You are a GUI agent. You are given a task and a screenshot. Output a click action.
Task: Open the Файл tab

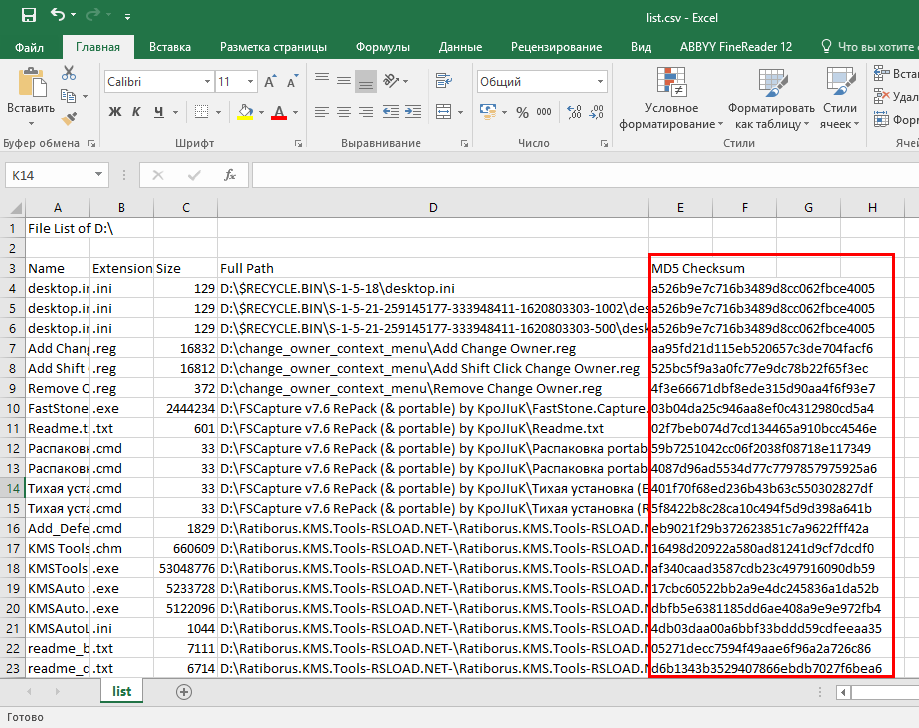pos(29,47)
